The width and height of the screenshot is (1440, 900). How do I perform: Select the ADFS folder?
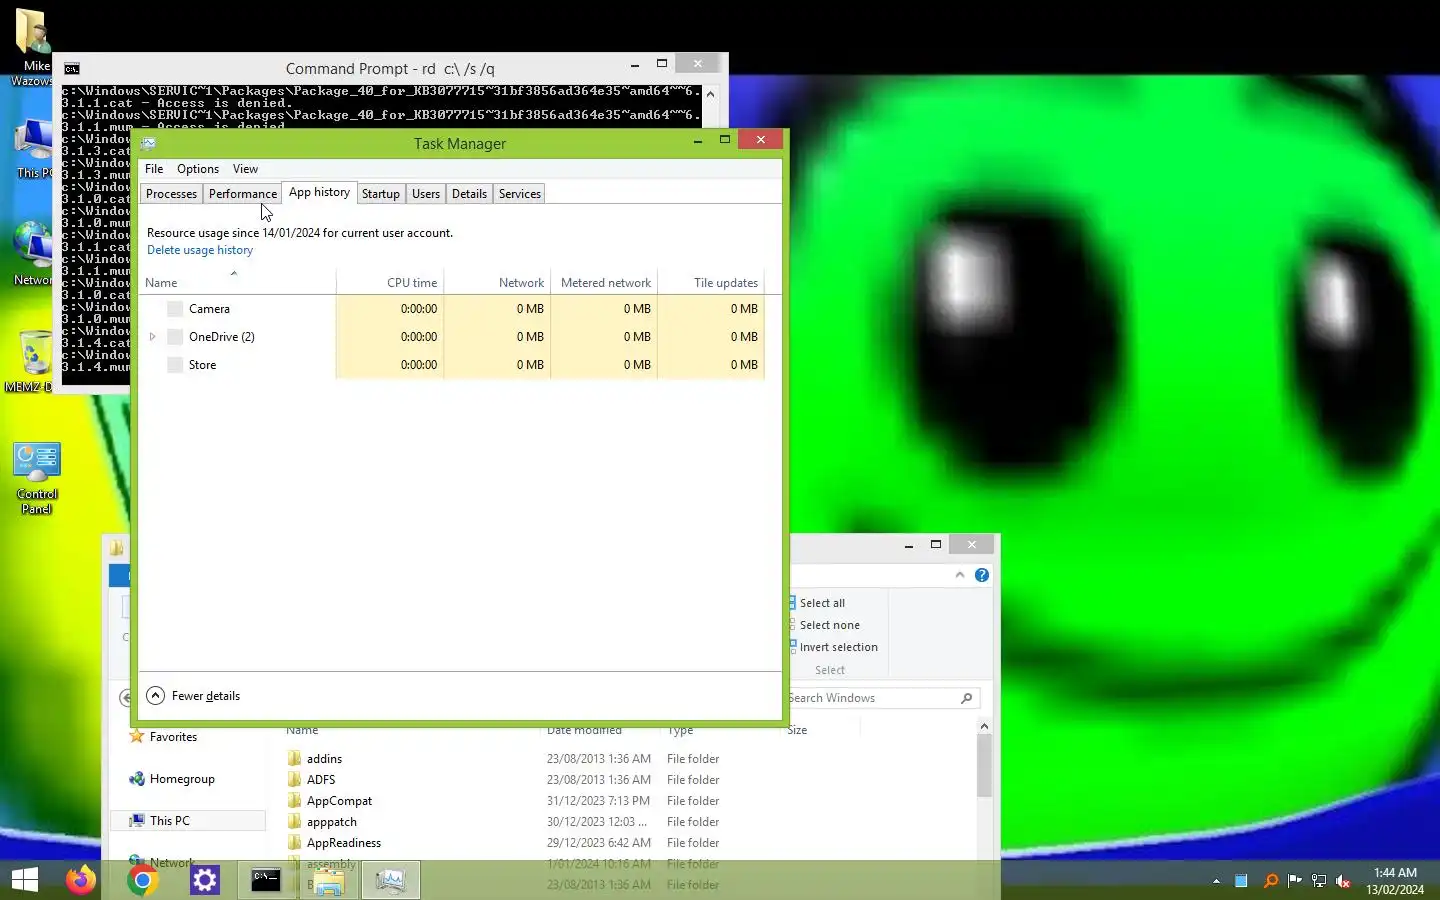(321, 780)
